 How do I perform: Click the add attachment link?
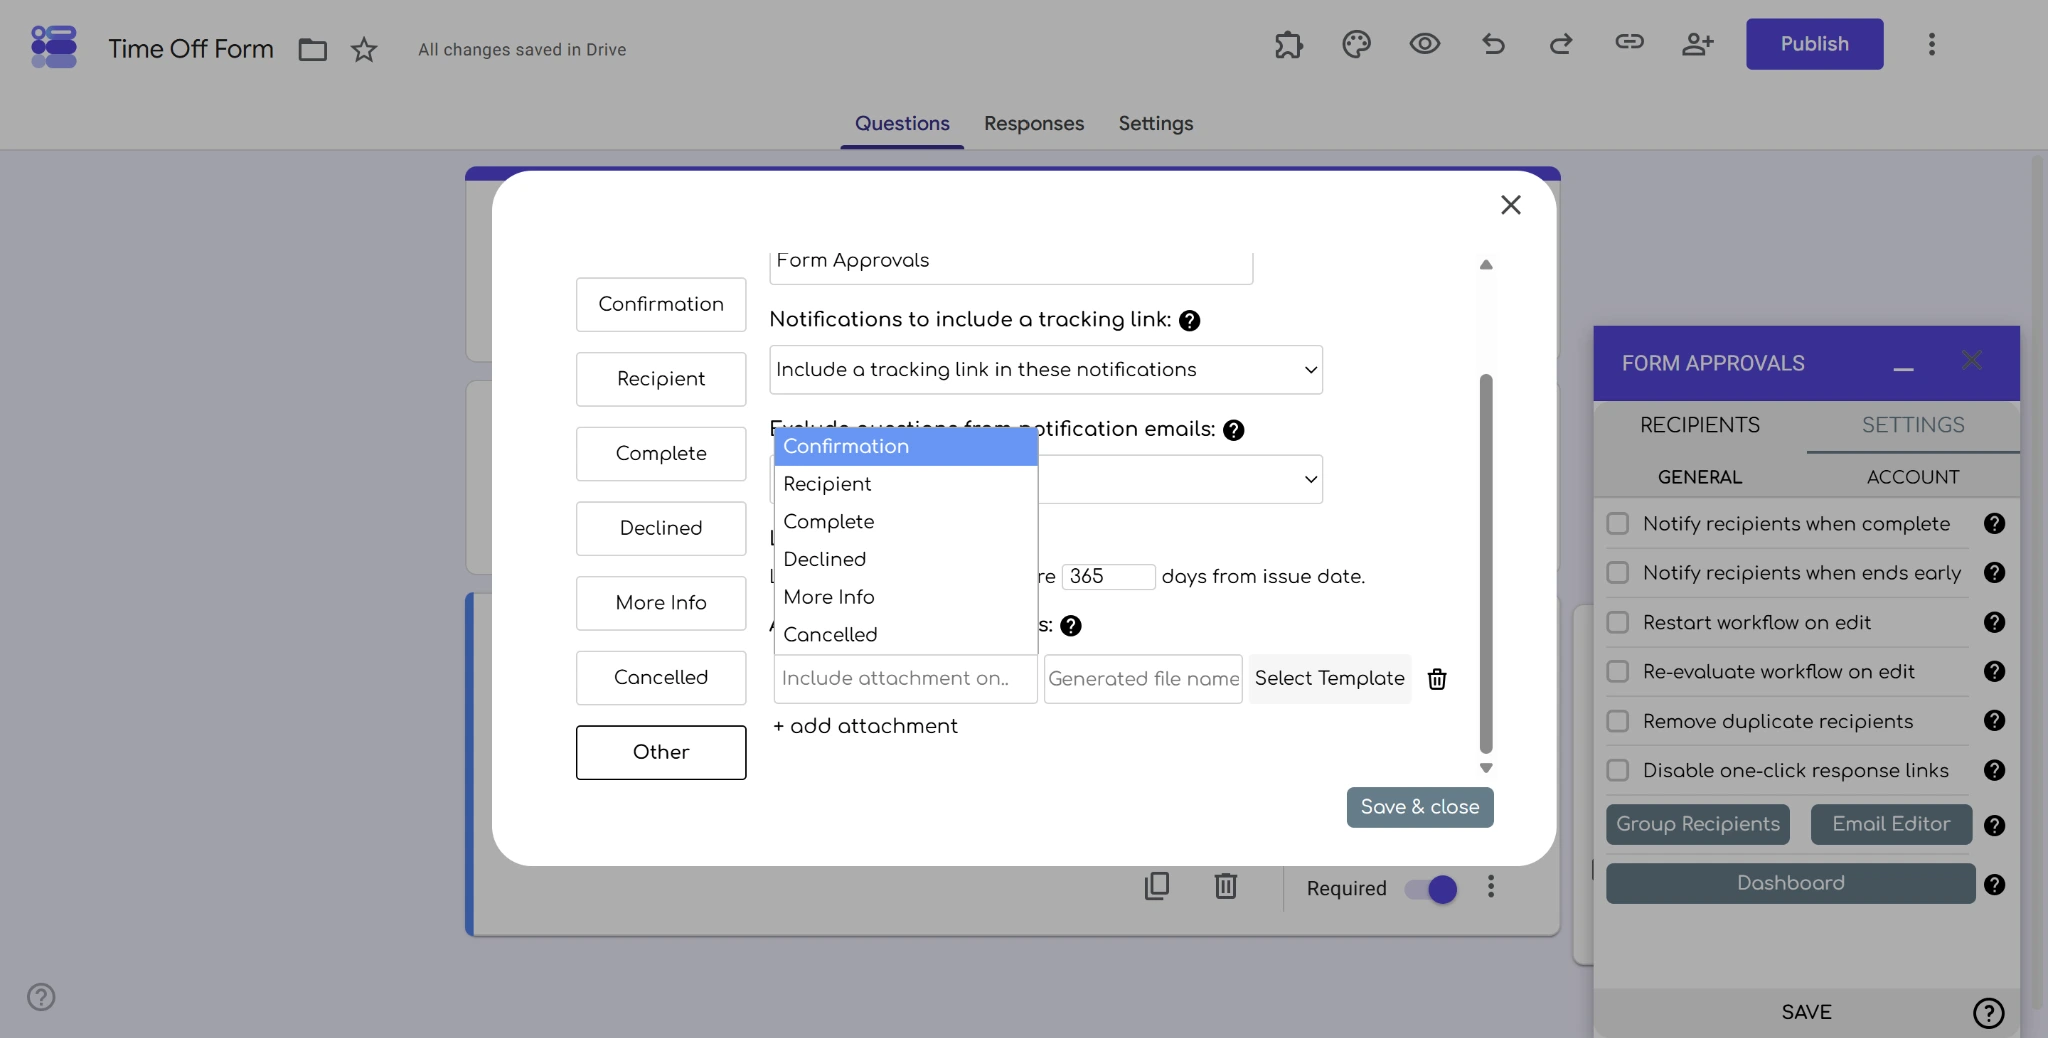[x=866, y=726]
